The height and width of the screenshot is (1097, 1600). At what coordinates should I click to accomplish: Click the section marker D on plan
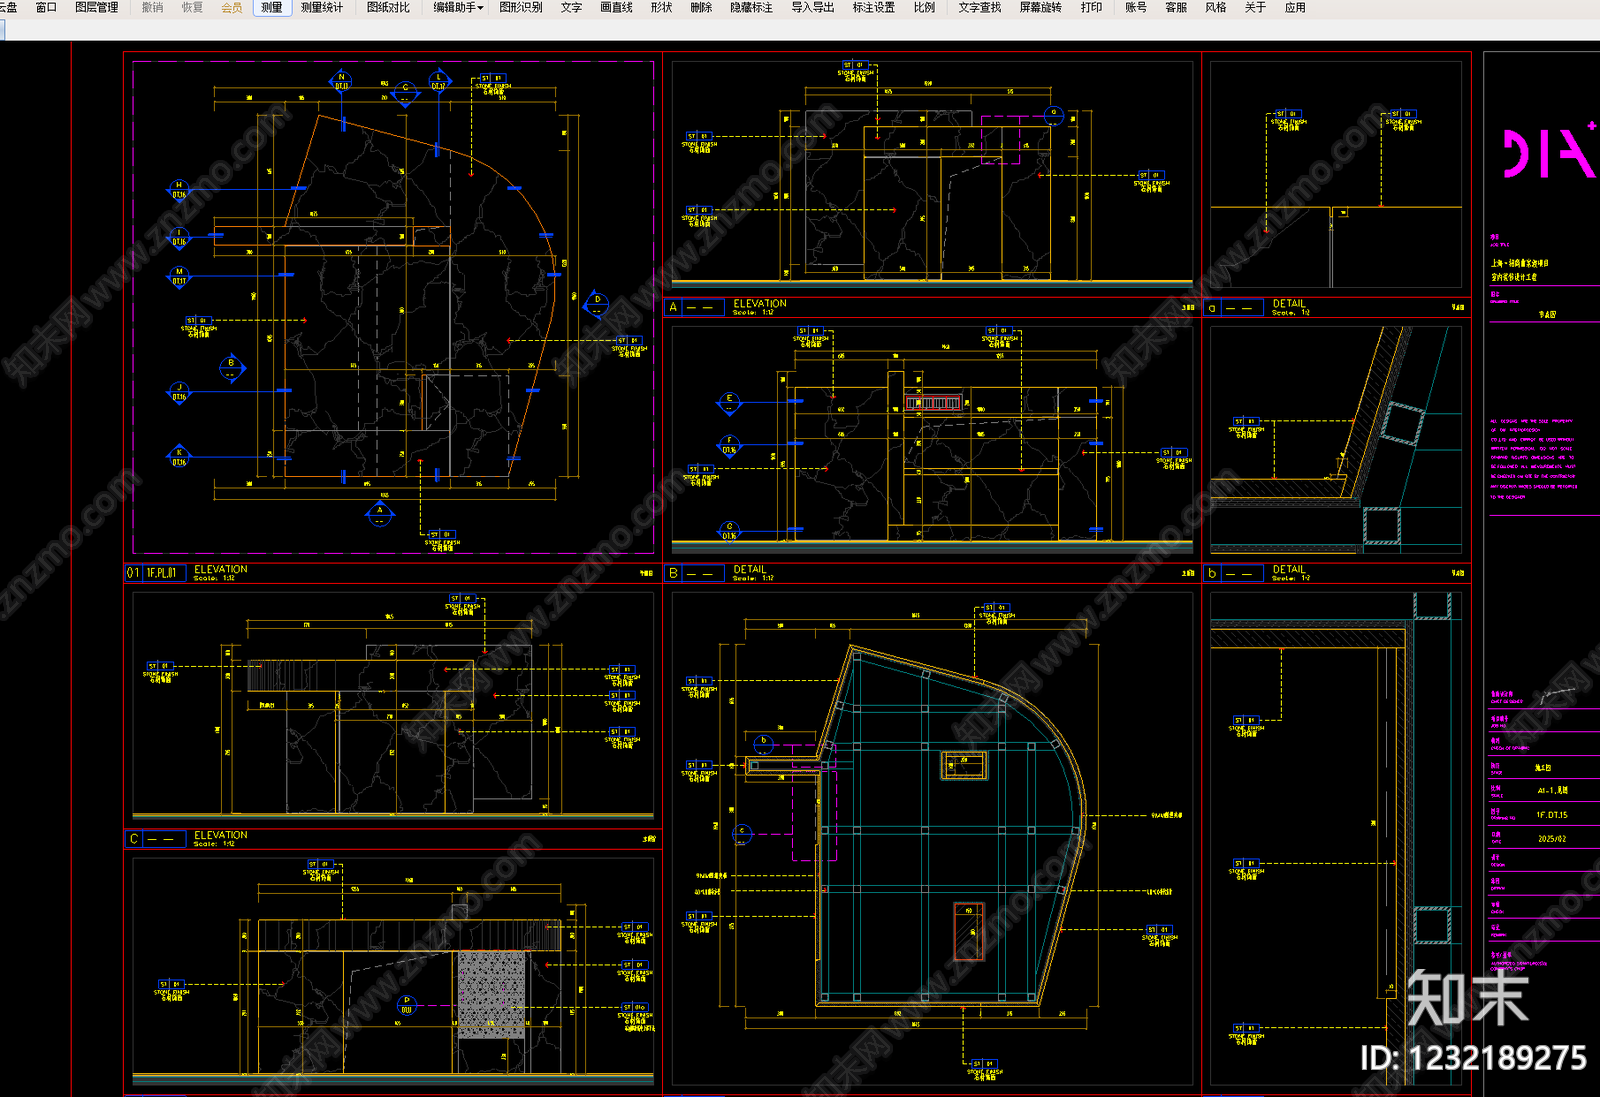point(597,304)
